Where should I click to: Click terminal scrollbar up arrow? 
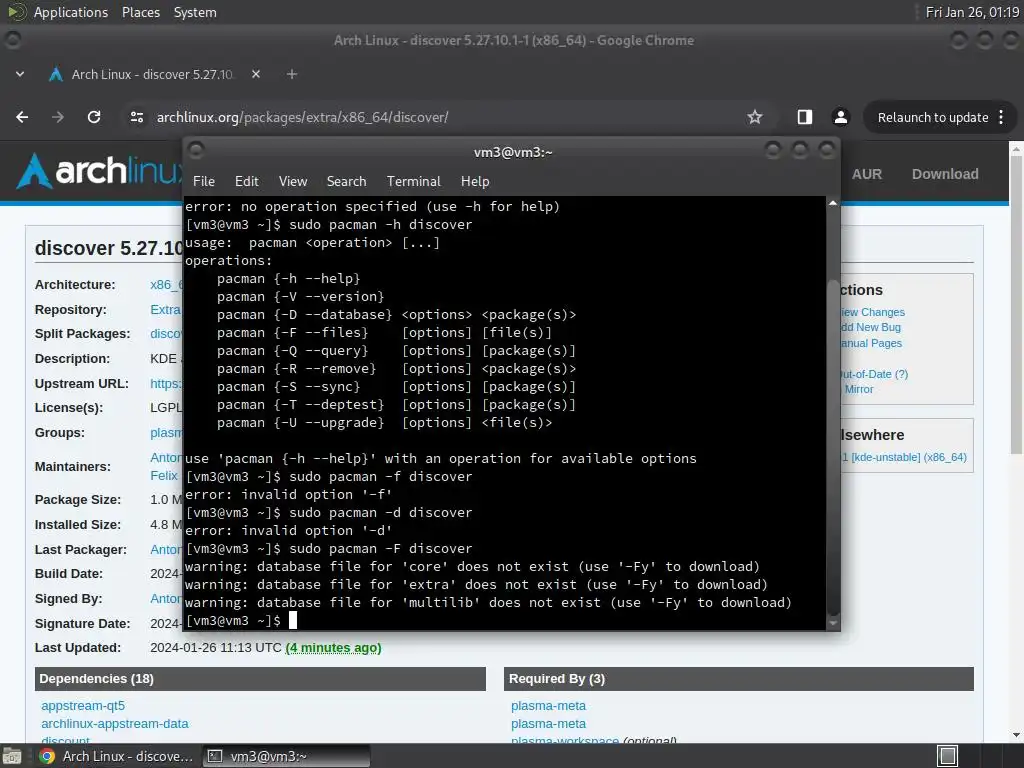coord(833,204)
